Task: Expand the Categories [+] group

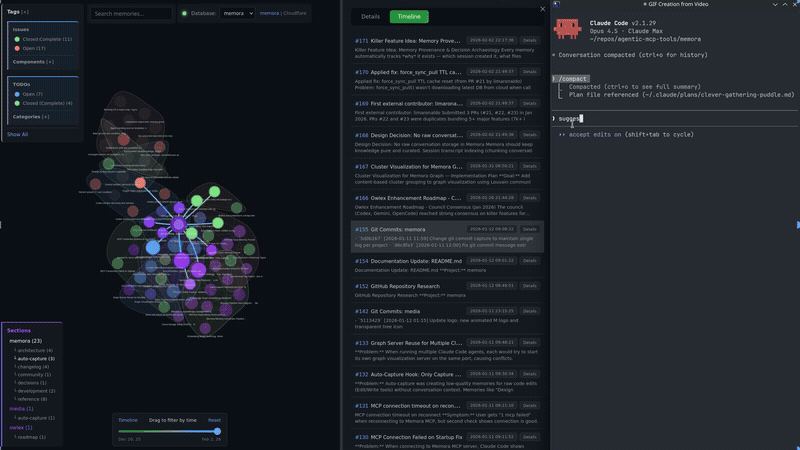Action: [31, 117]
